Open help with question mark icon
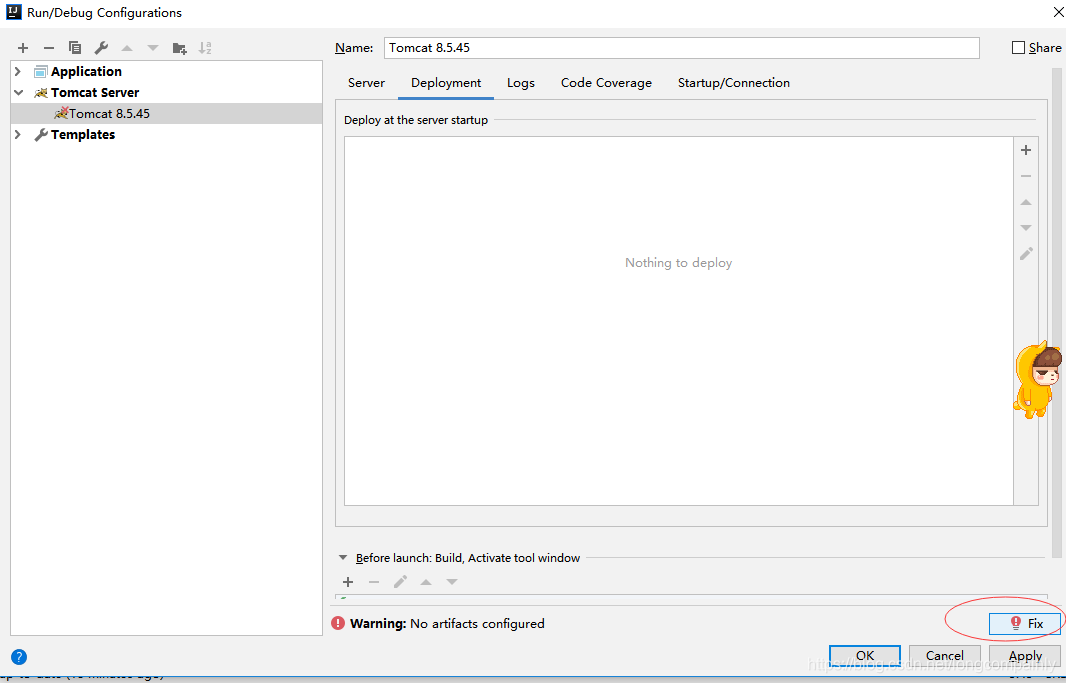Screen dimensions: 1066x683 (x=19, y=657)
